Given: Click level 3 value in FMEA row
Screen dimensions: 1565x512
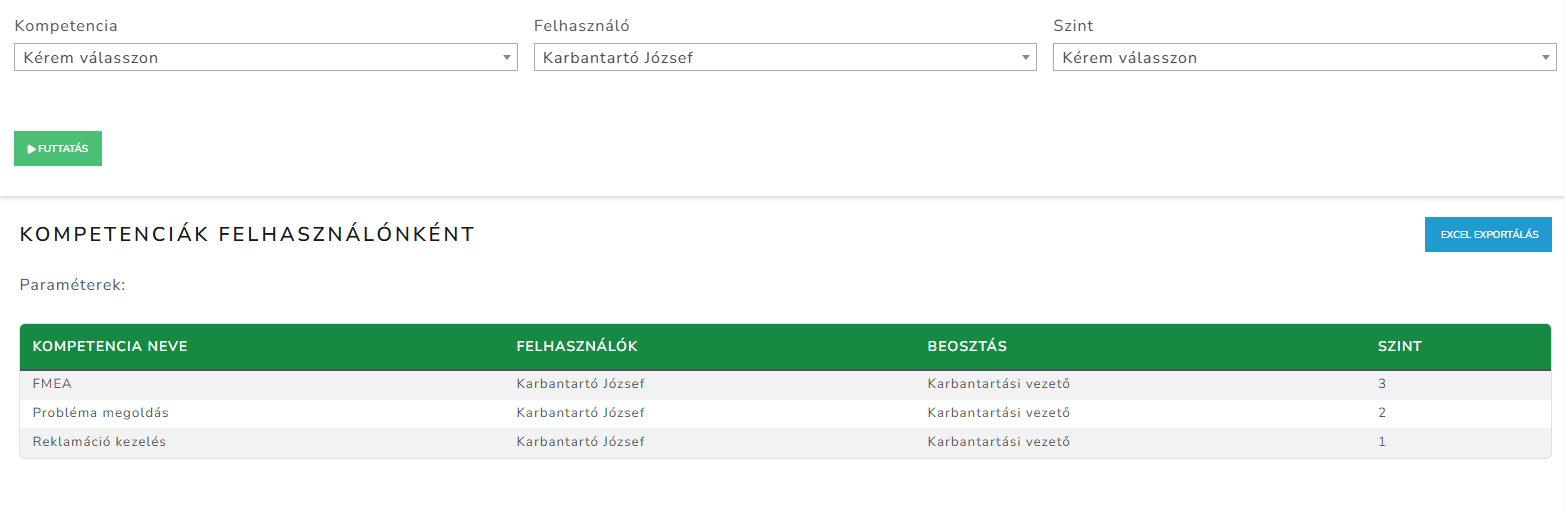Looking at the screenshot, I should 1382,383.
